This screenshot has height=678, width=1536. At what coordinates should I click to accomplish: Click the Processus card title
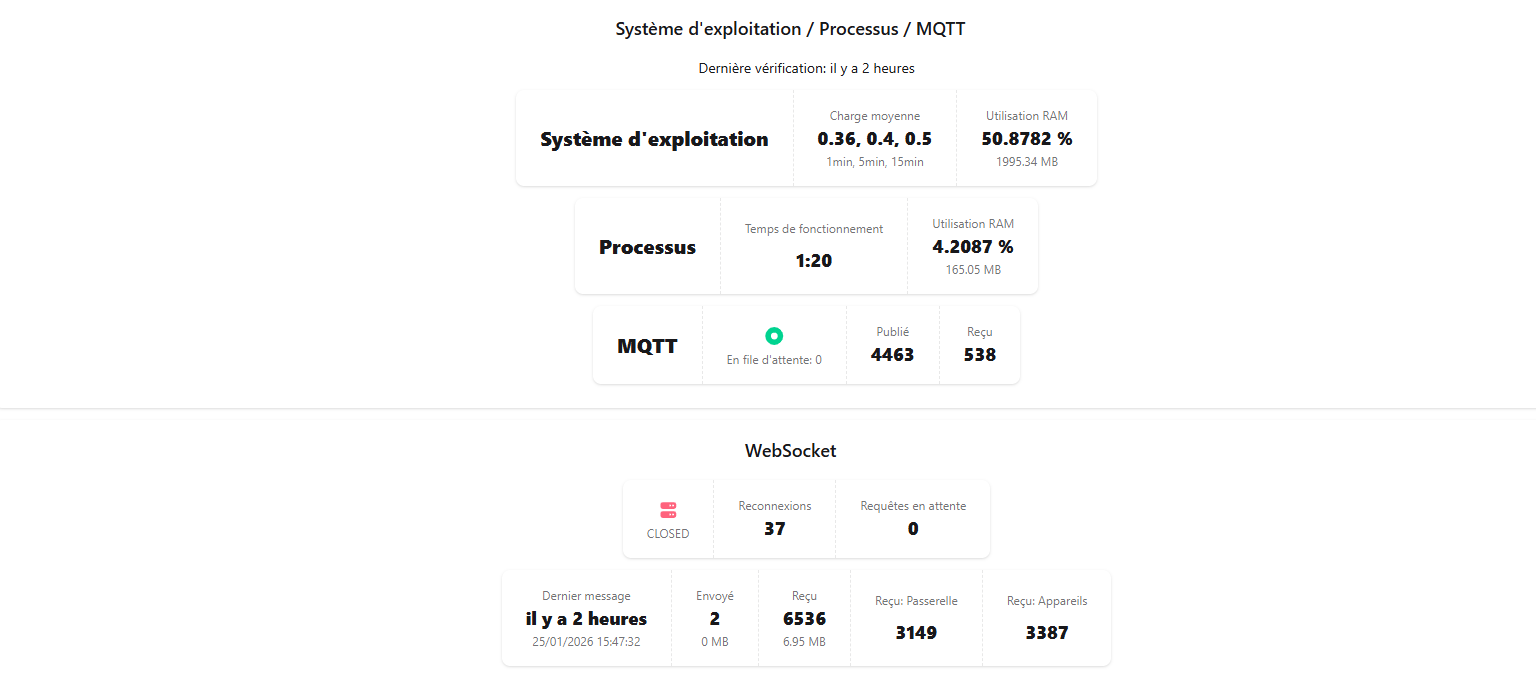647,247
